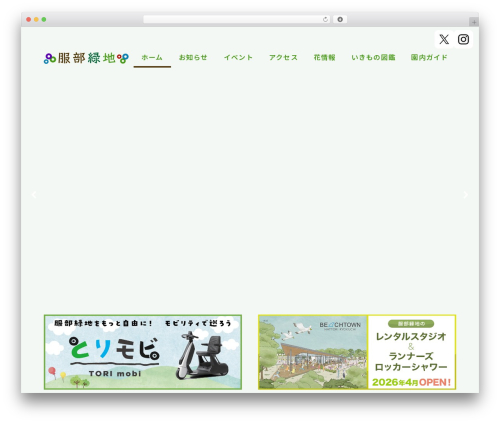Minimize the window with yellow button
This screenshot has width=500, height=423.
click(36, 20)
